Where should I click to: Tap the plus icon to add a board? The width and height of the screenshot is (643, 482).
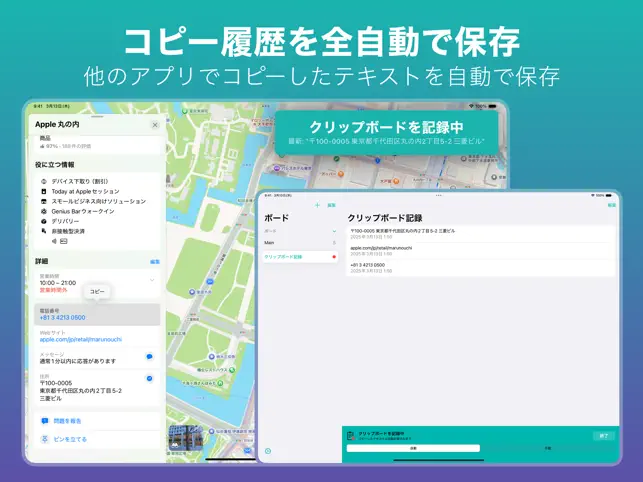317,205
